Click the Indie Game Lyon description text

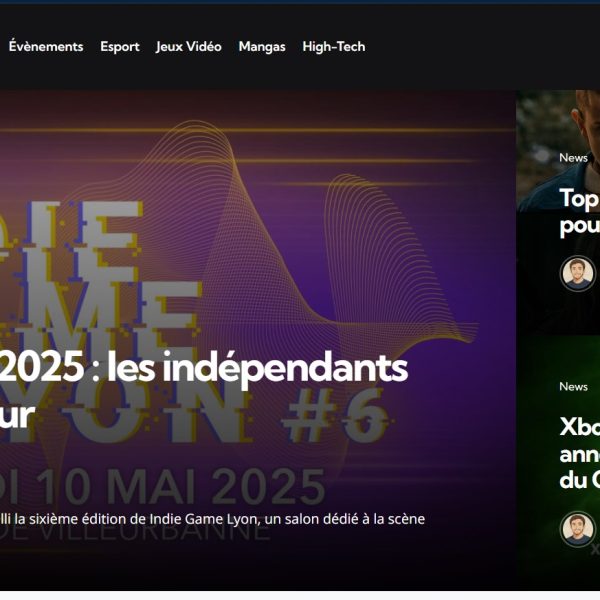(212, 519)
